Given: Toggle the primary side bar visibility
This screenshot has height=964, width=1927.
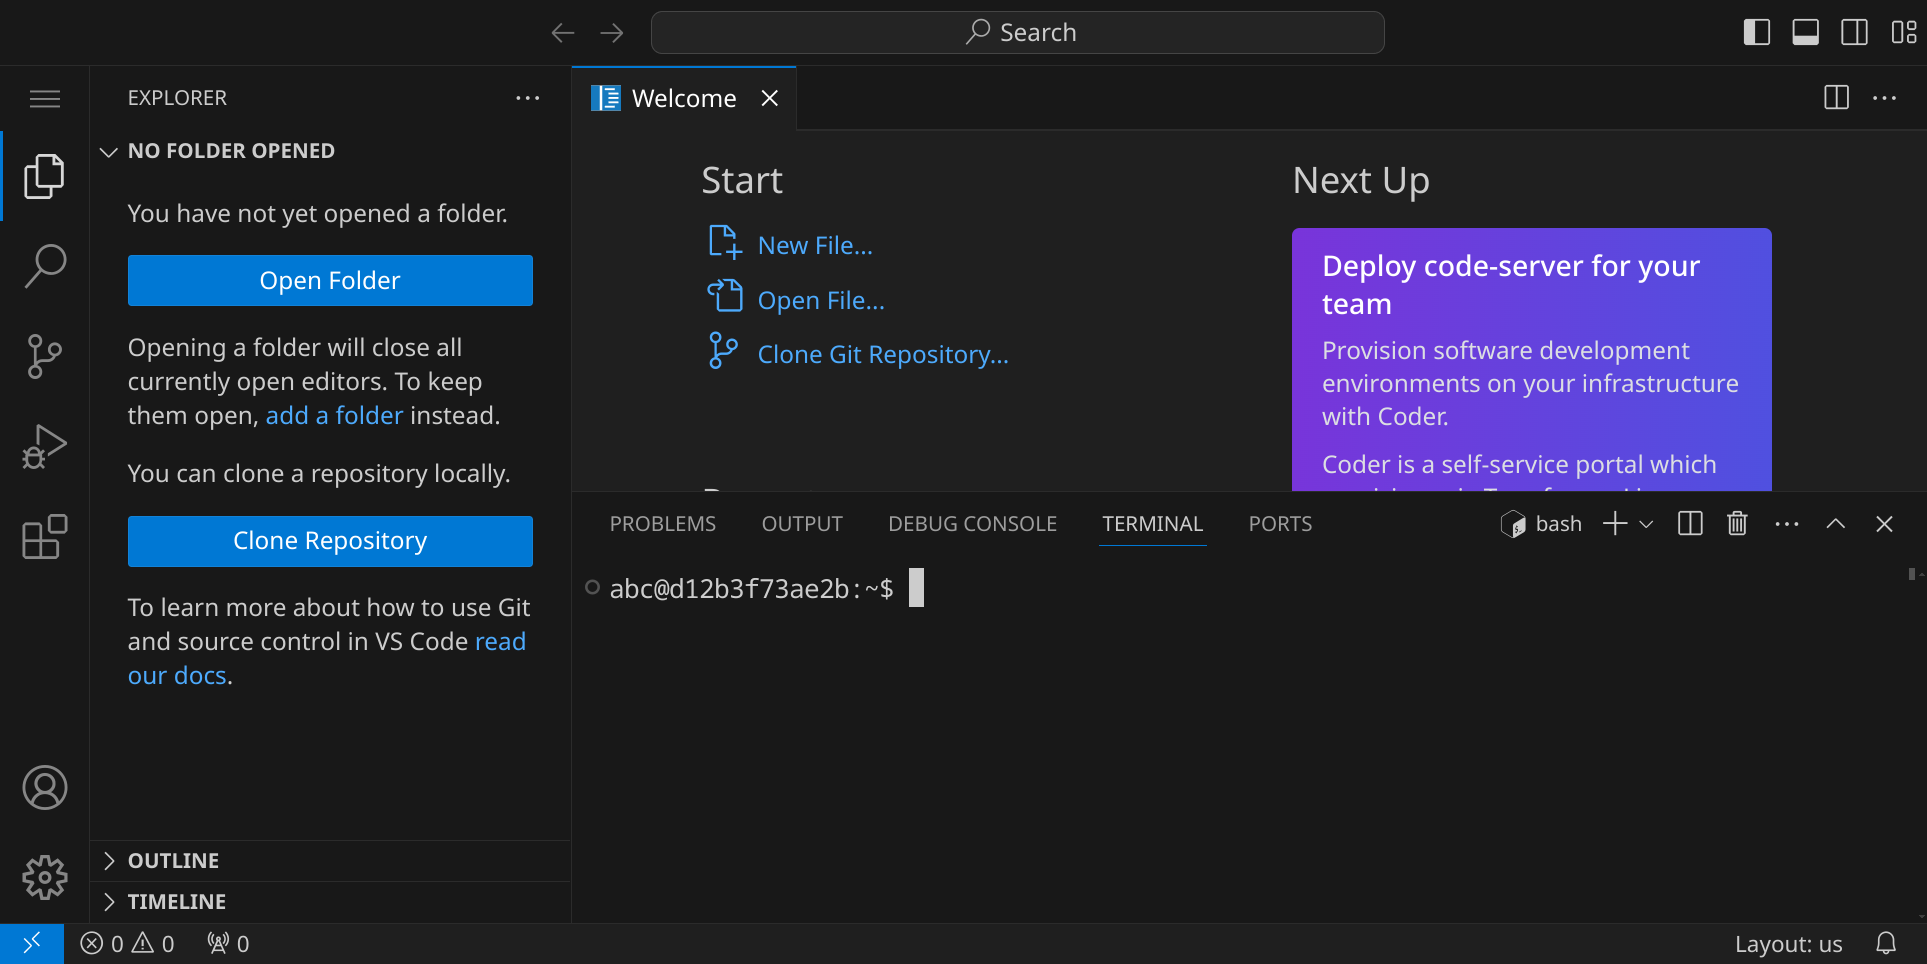Looking at the screenshot, I should point(1756,33).
